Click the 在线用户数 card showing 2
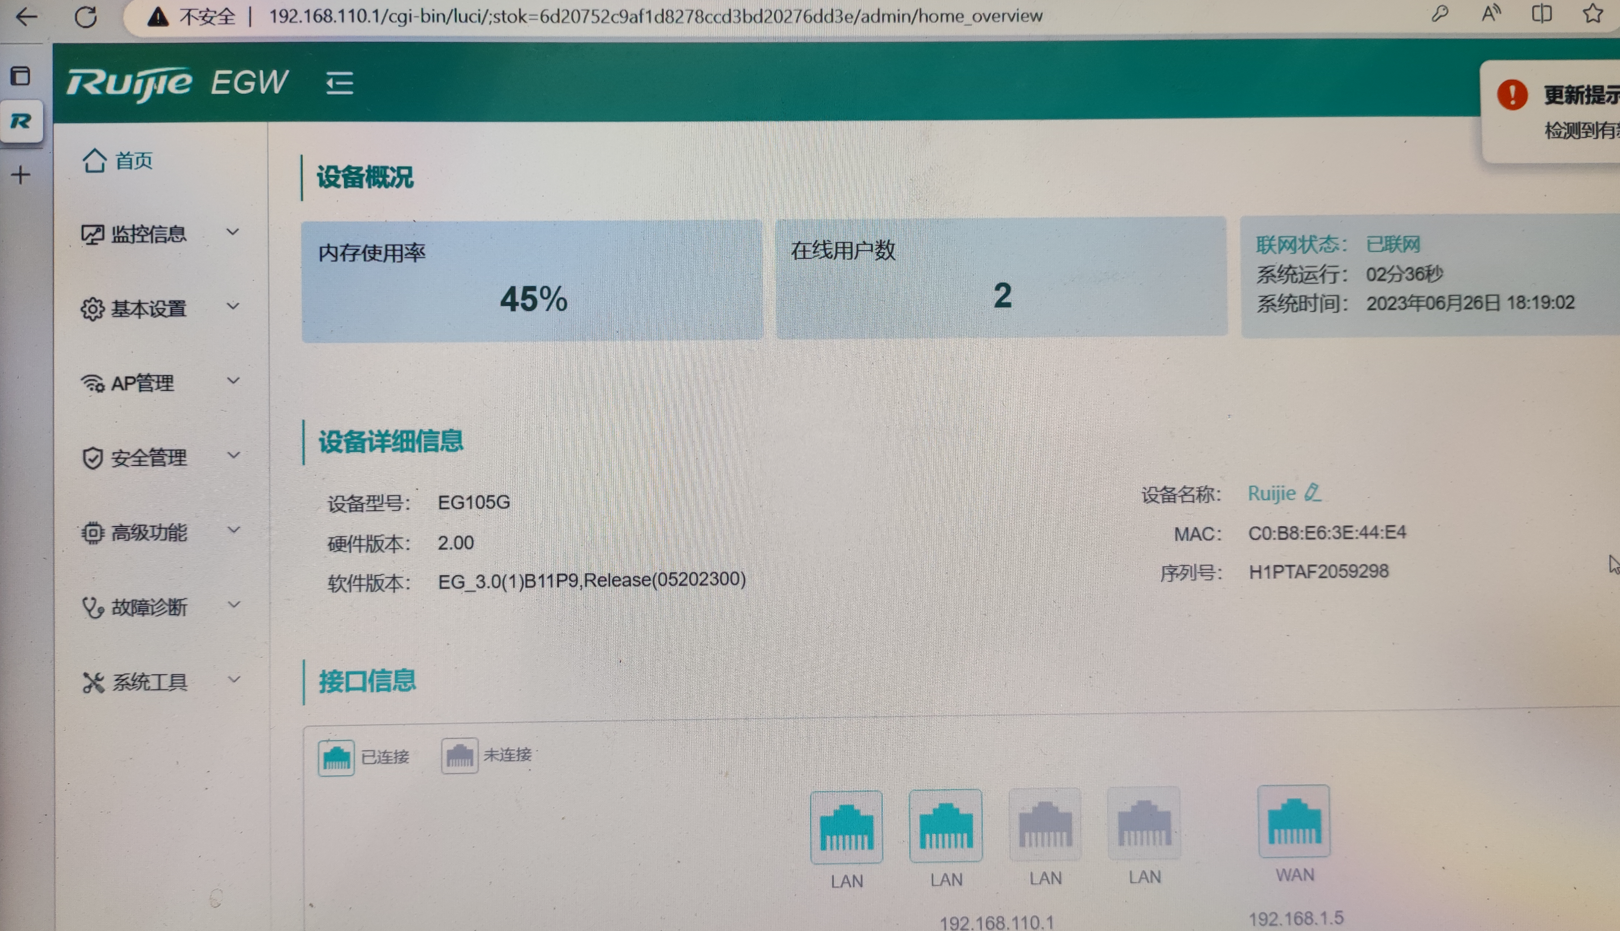Viewport: 1620px width, 931px height. pos(1001,277)
